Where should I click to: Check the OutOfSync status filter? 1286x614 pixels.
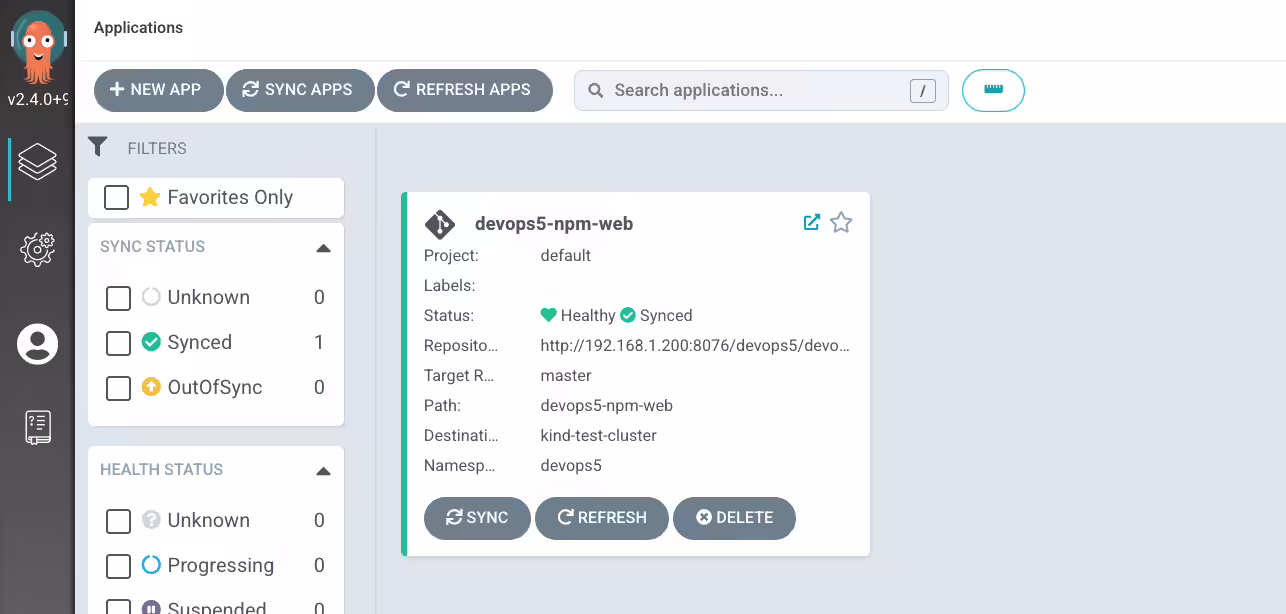pyautogui.click(x=118, y=388)
